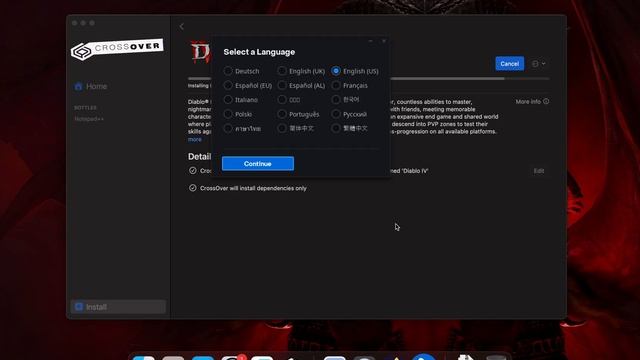
Task: Click 'CrossOver will install dependencies only' text
Action: pyautogui.click(x=253, y=188)
